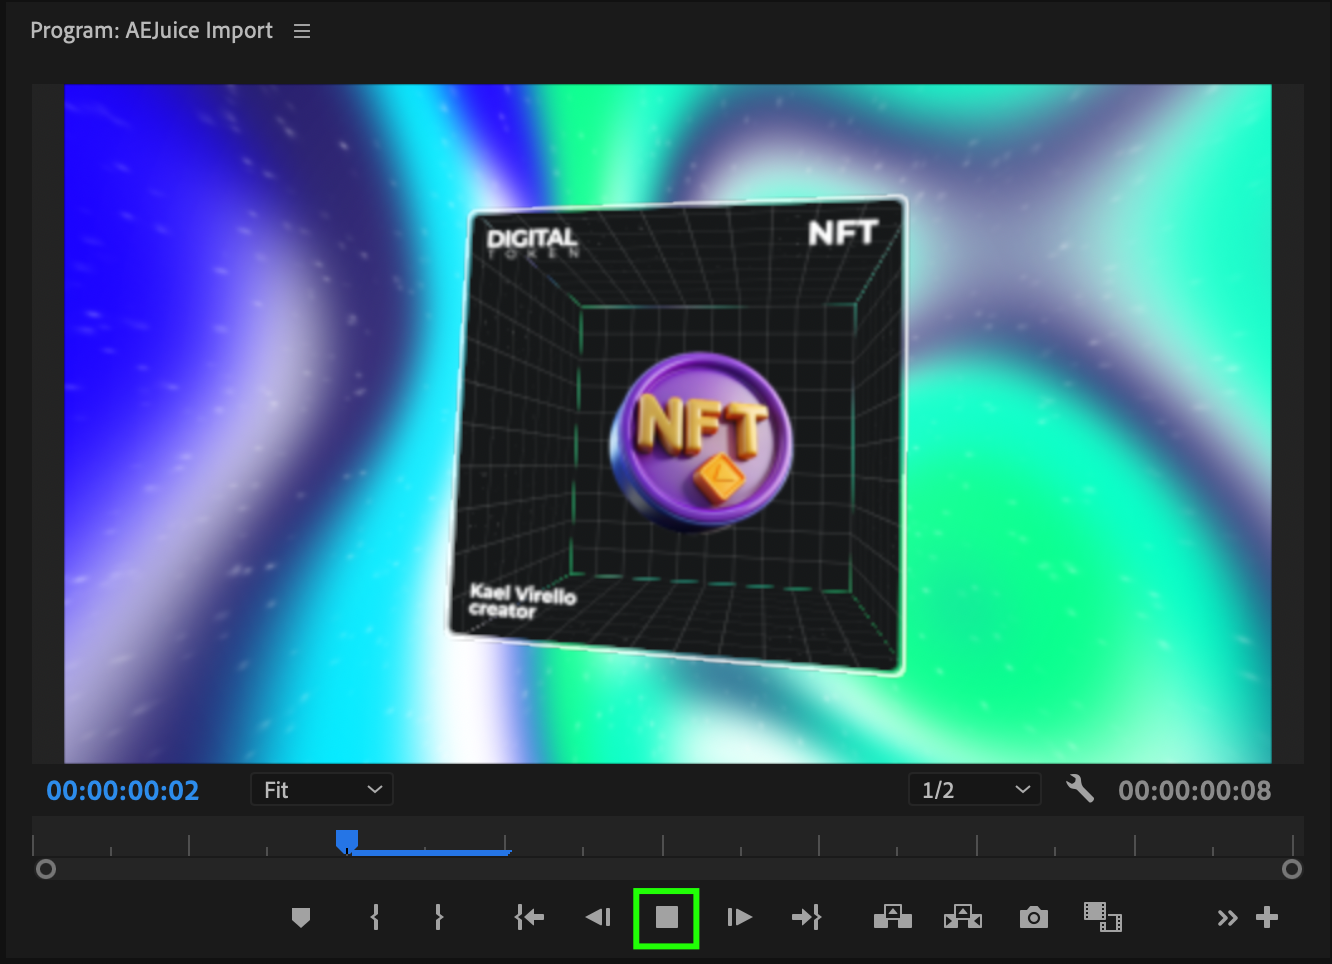This screenshot has width=1332, height=964.
Task: Open the Program panel hamburger menu
Action: click(x=302, y=31)
